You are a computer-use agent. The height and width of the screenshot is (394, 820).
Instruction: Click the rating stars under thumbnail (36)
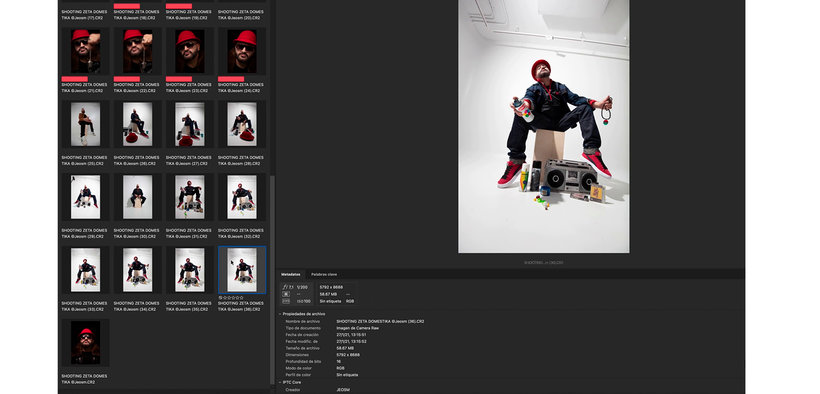[233, 297]
